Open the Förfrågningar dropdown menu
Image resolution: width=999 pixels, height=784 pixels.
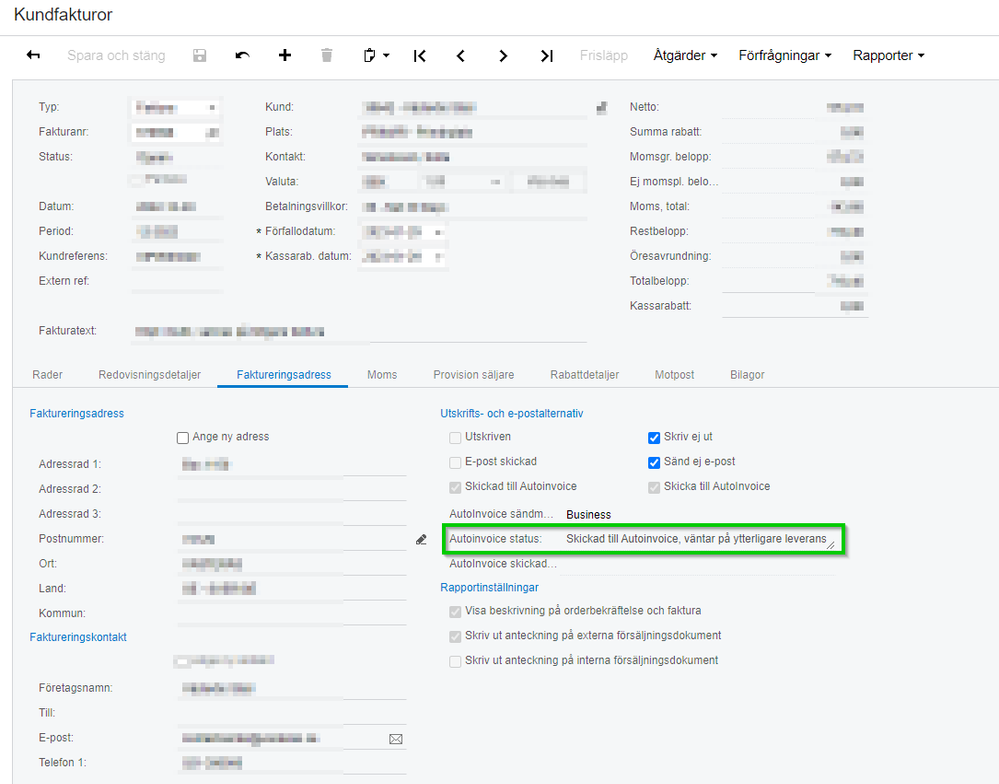(785, 55)
